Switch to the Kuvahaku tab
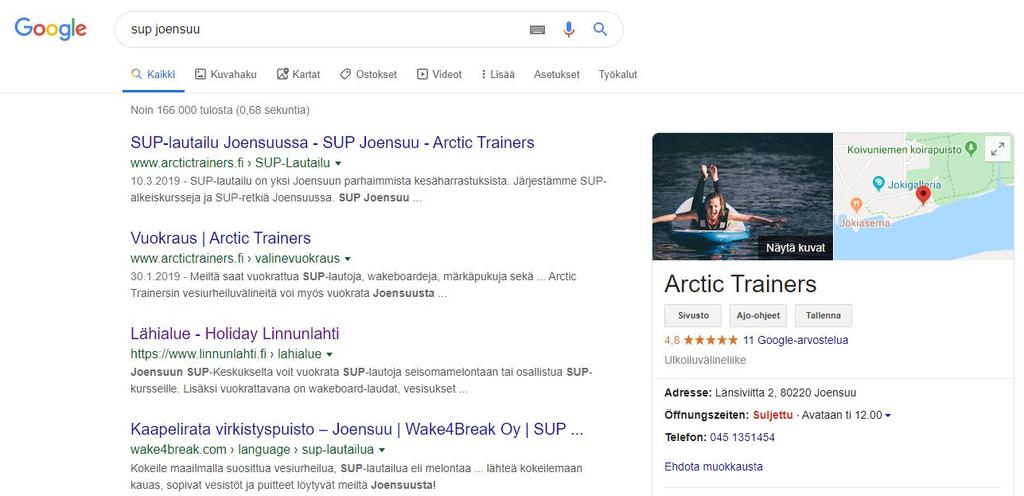The image size is (1024, 496). [226, 74]
